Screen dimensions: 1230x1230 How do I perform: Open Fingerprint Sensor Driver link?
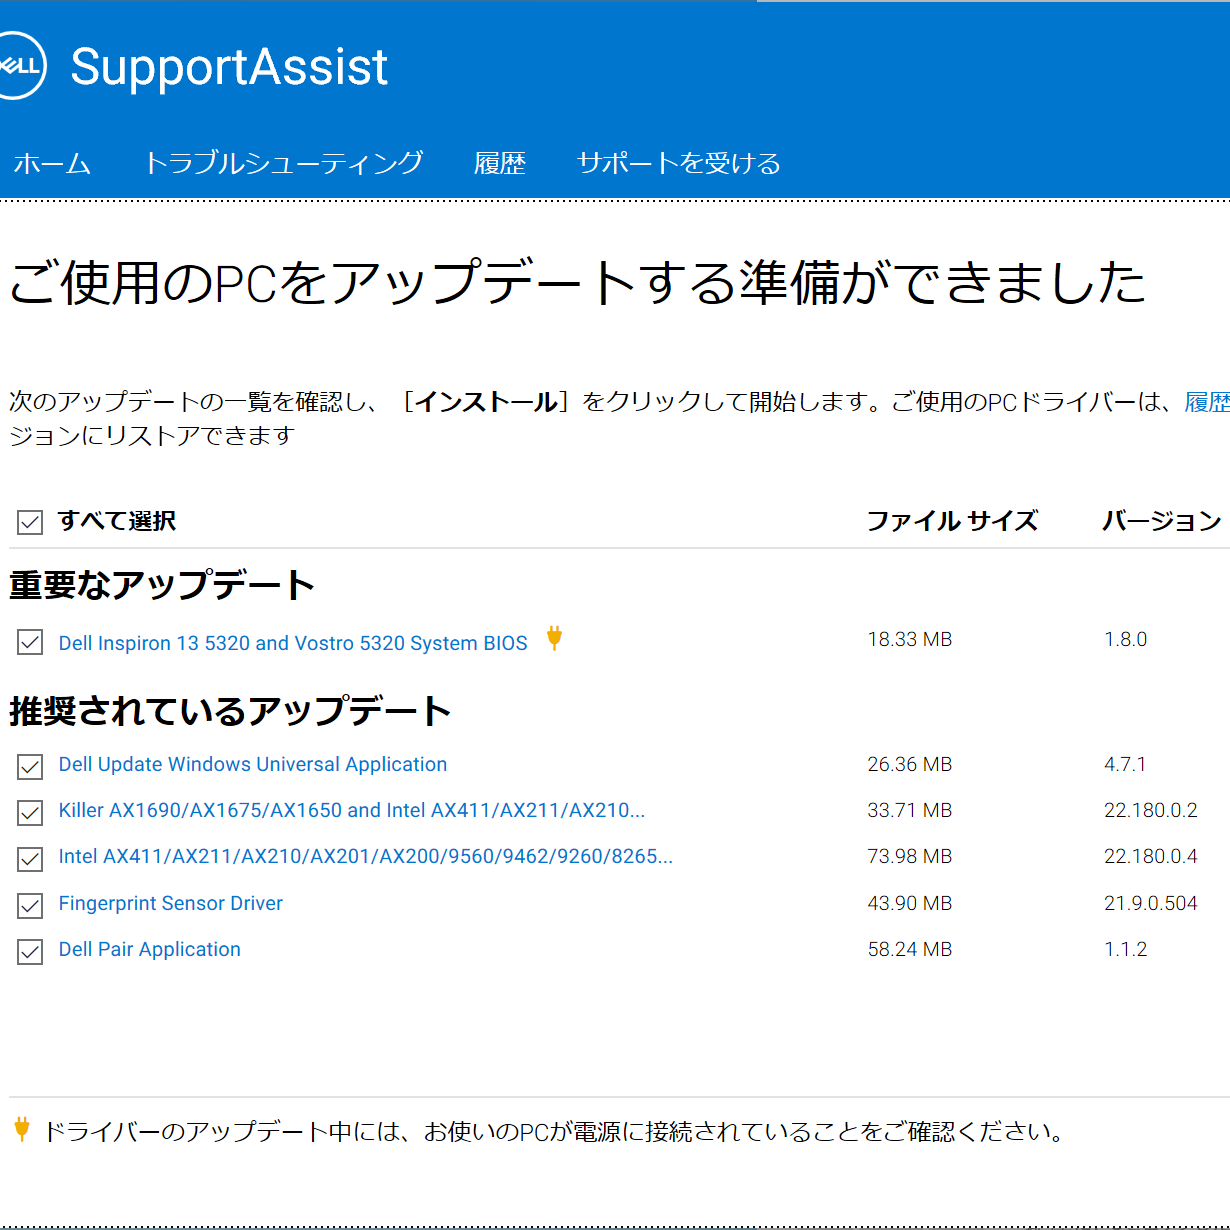coord(171,903)
